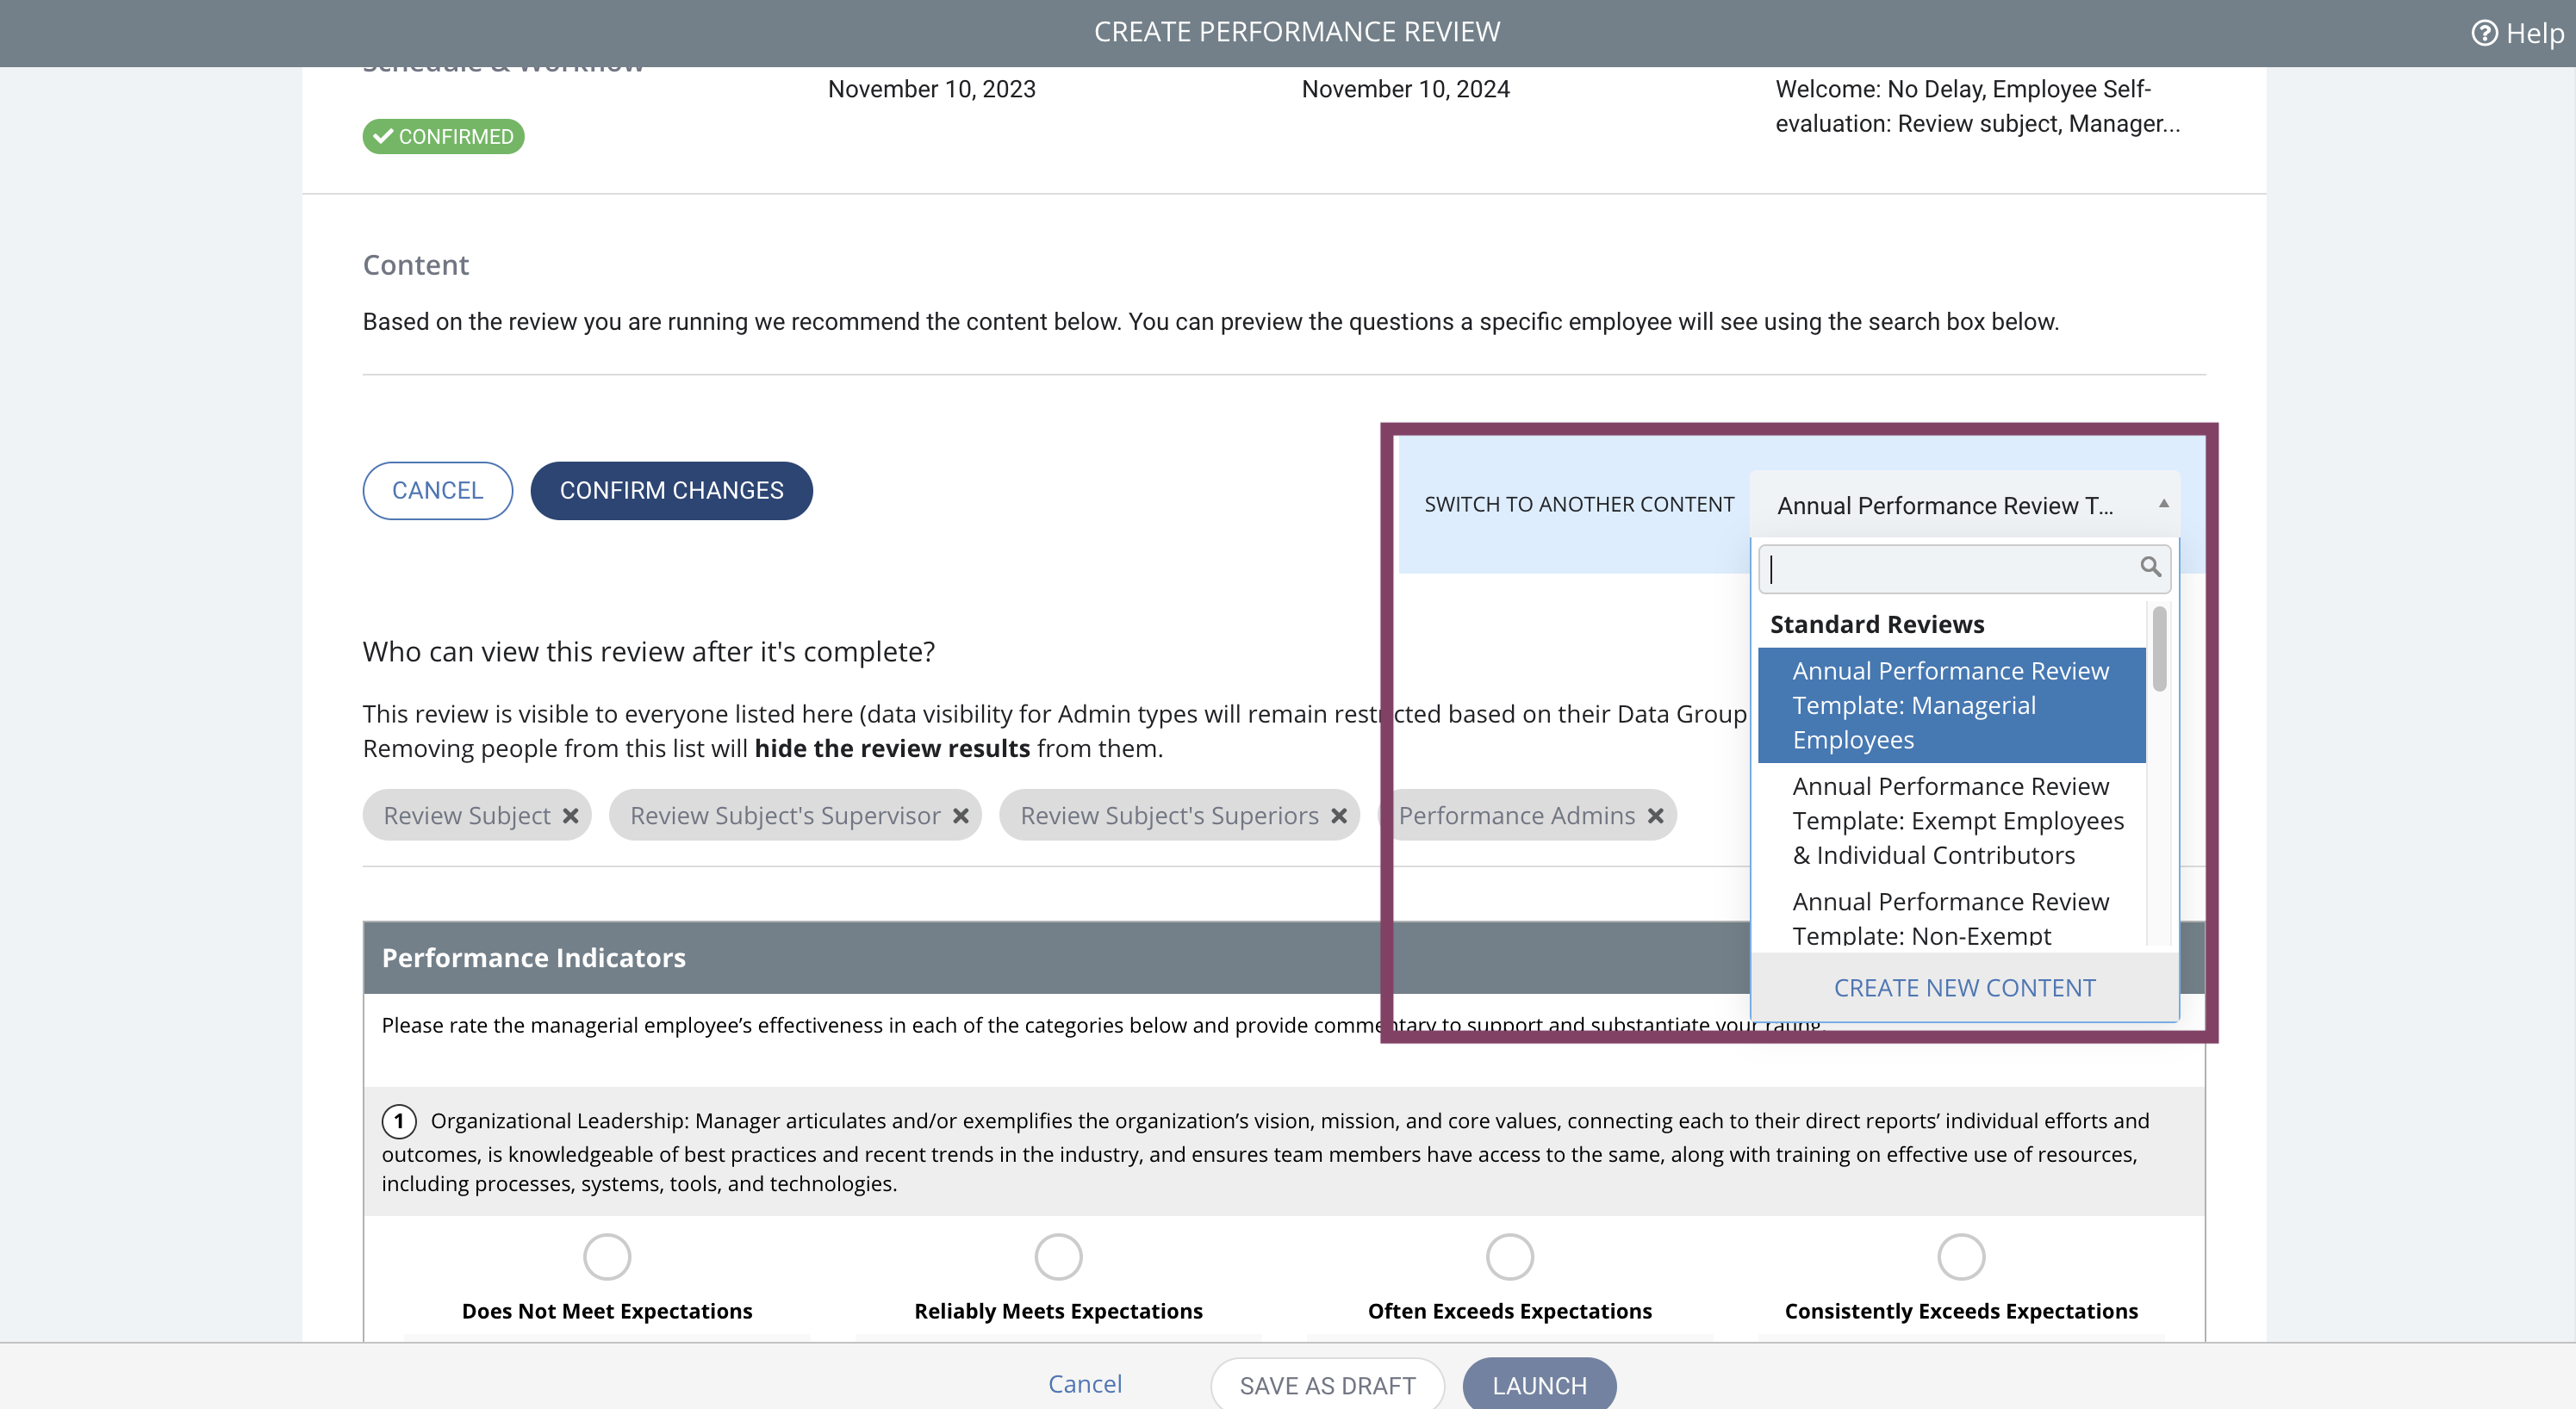This screenshot has width=2576, height=1409.
Task: Click the dropdown list scrollbar thumb
Action: coord(2159,649)
